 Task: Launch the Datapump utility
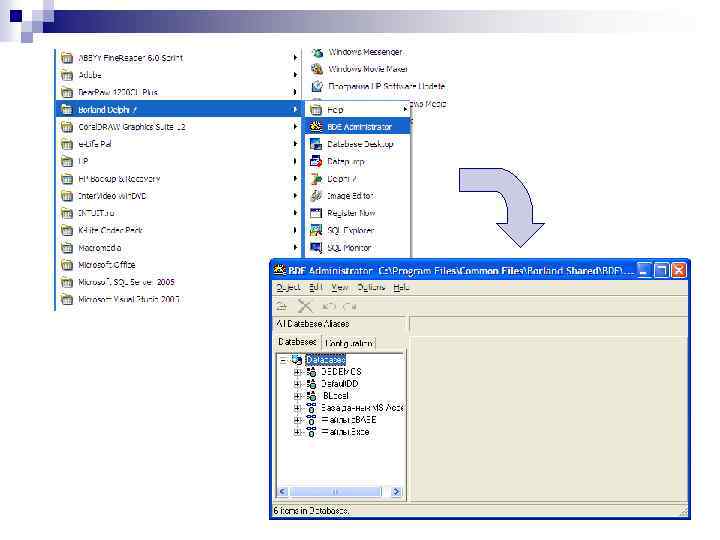pos(358,162)
